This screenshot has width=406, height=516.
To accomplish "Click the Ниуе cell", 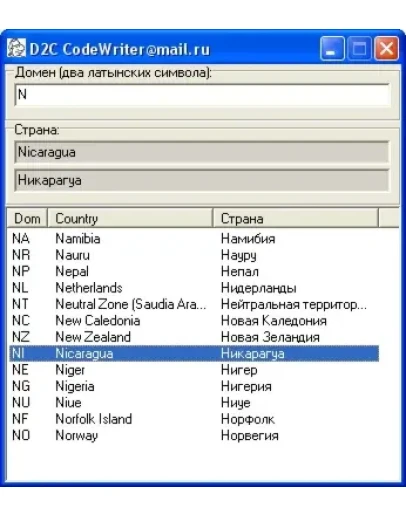I will (235, 403).
